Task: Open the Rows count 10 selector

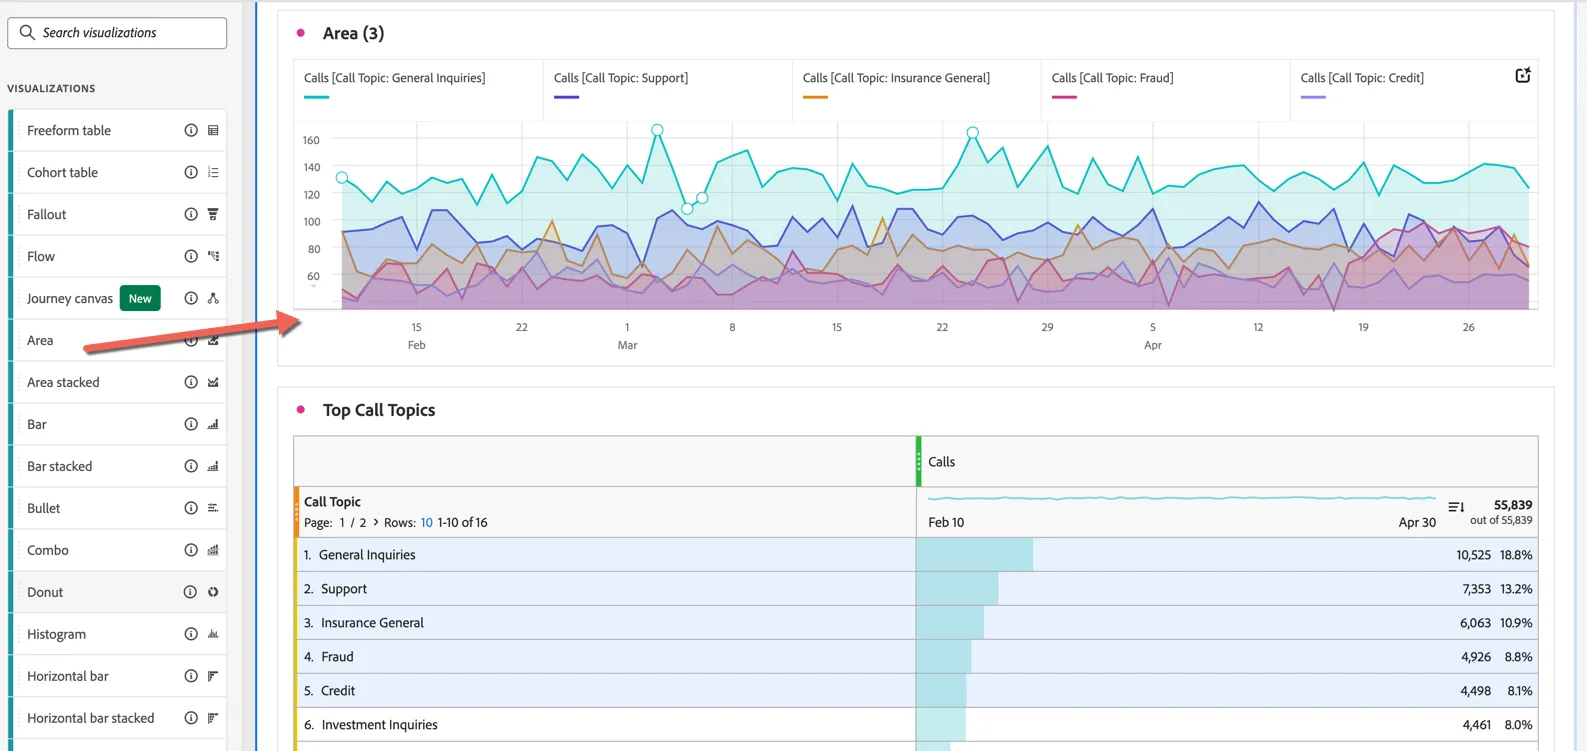Action: [427, 522]
